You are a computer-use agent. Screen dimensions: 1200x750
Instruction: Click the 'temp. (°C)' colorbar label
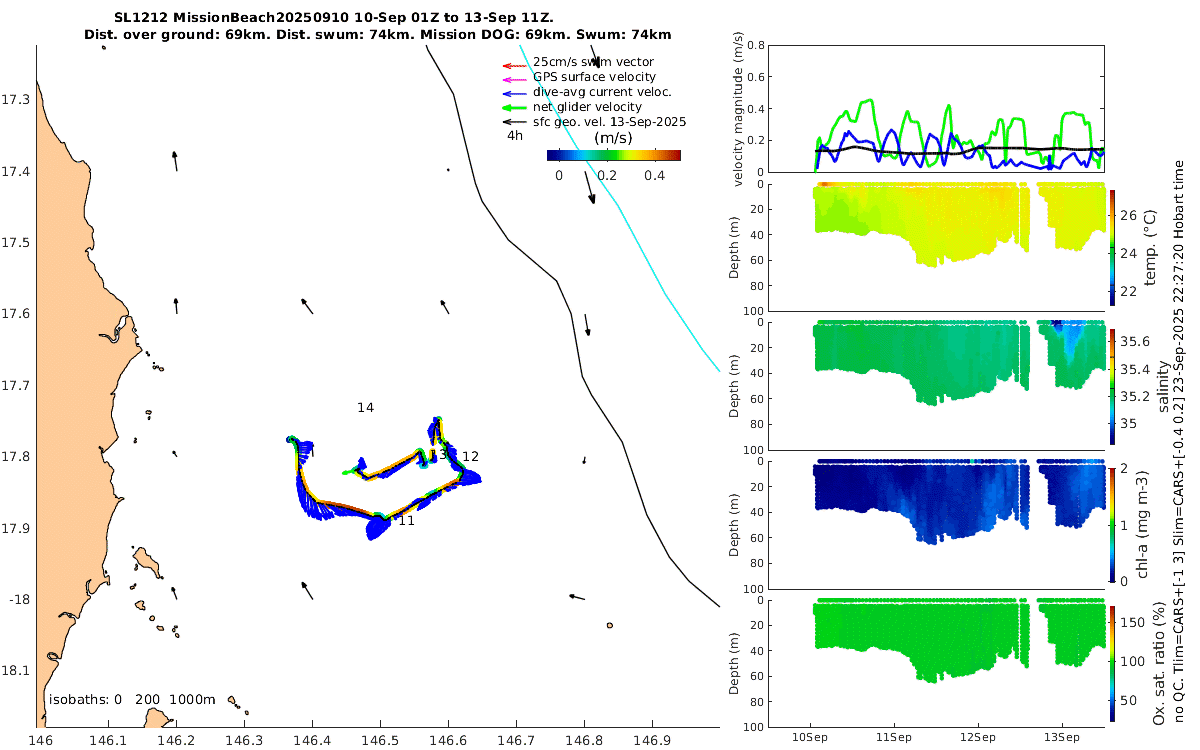pos(1150,246)
